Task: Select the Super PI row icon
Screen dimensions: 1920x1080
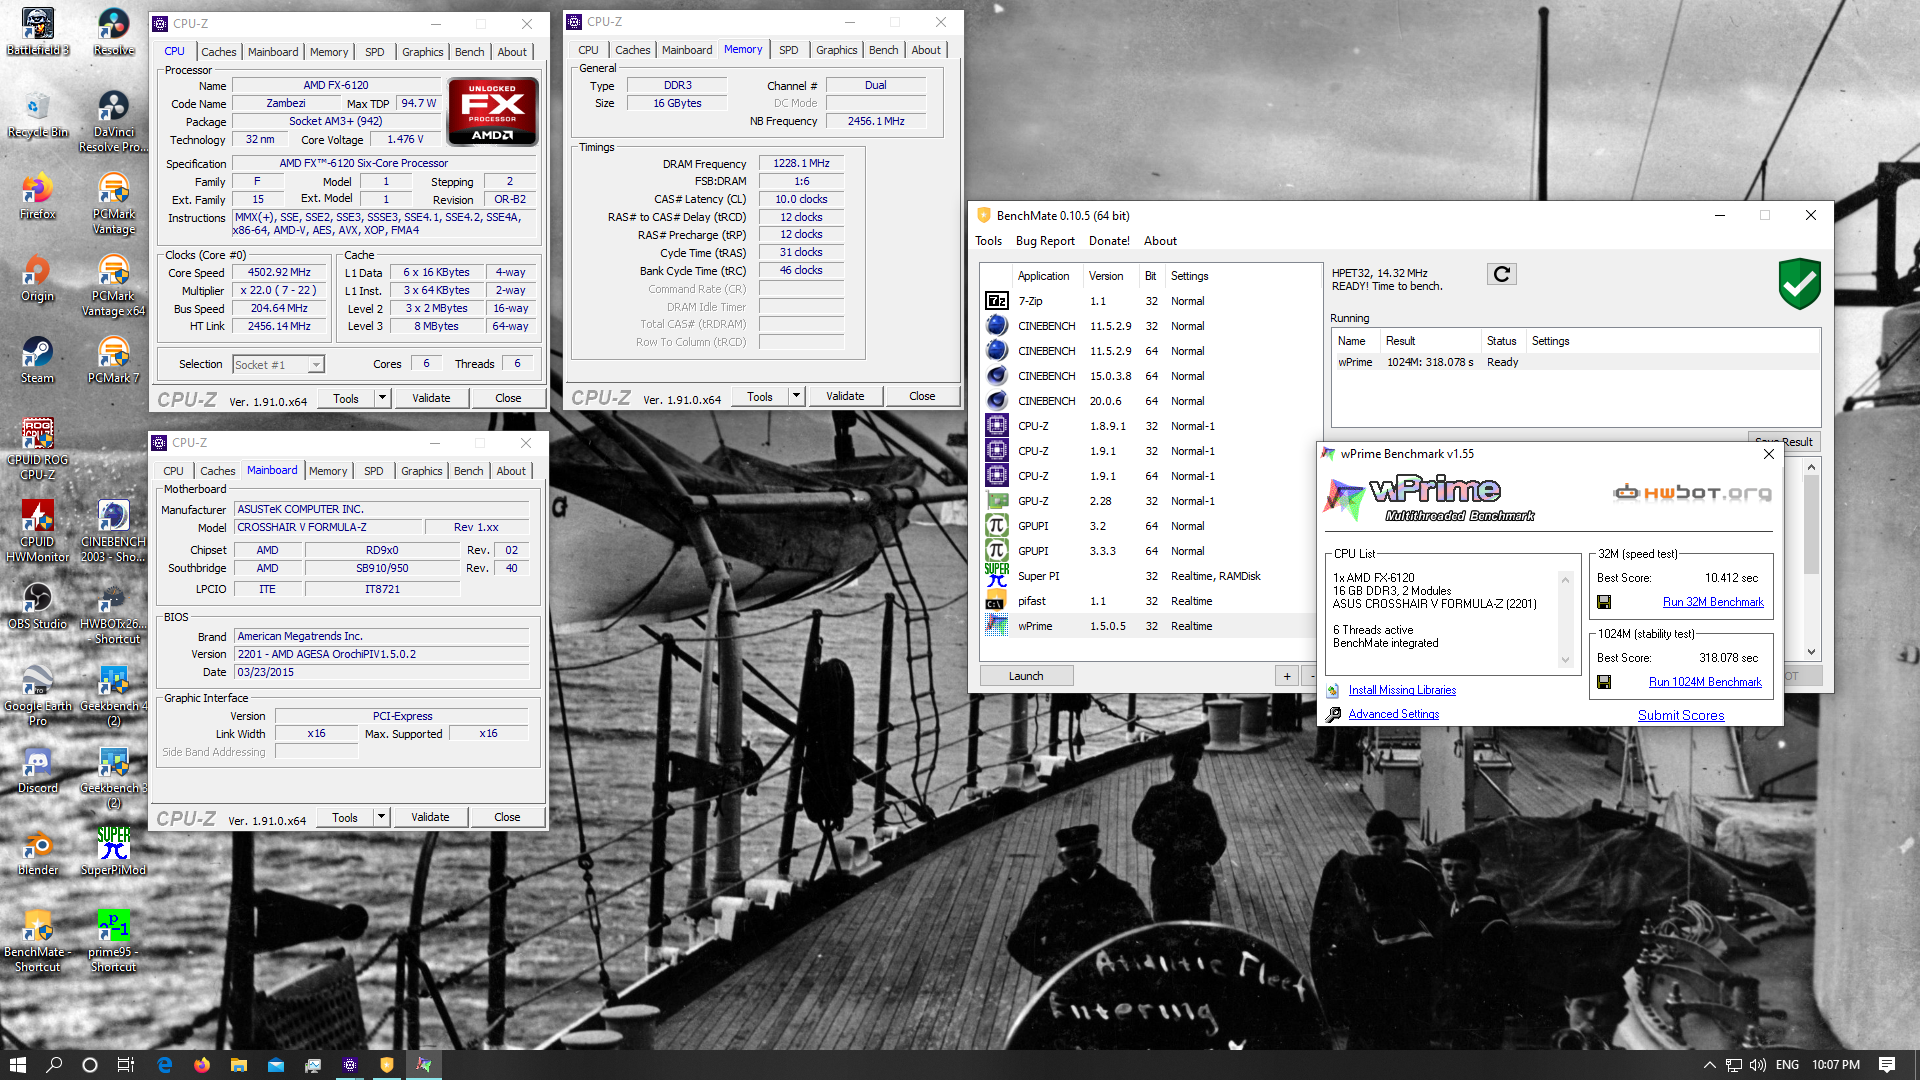Action: pyautogui.click(x=996, y=576)
